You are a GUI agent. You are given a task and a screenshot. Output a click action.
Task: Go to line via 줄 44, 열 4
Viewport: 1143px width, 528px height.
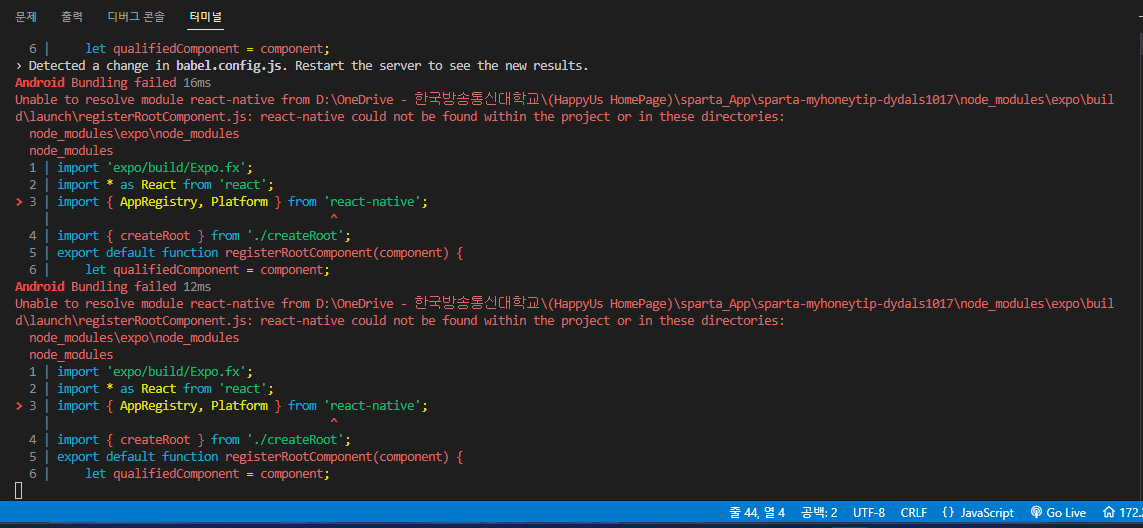(x=756, y=512)
